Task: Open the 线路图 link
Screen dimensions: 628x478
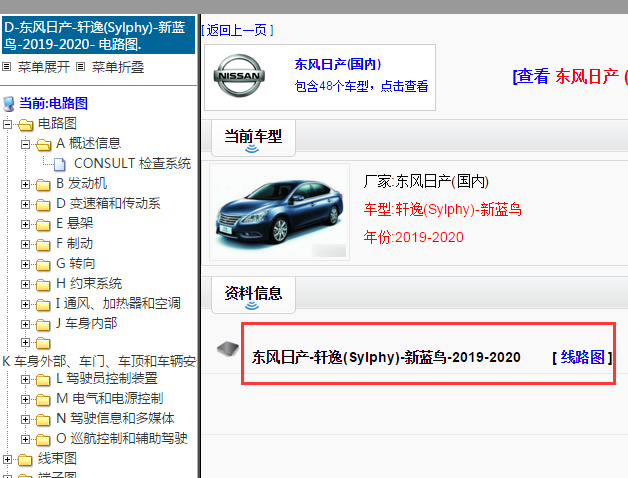Action: pyautogui.click(x=582, y=357)
